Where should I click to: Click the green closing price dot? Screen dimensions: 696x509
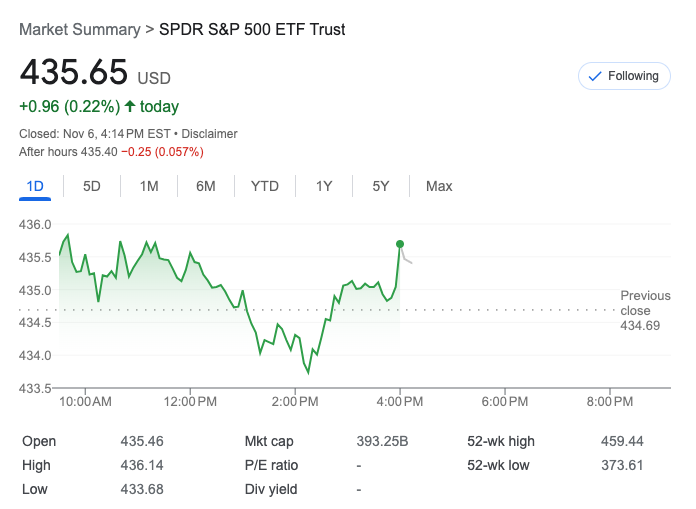point(400,244)
